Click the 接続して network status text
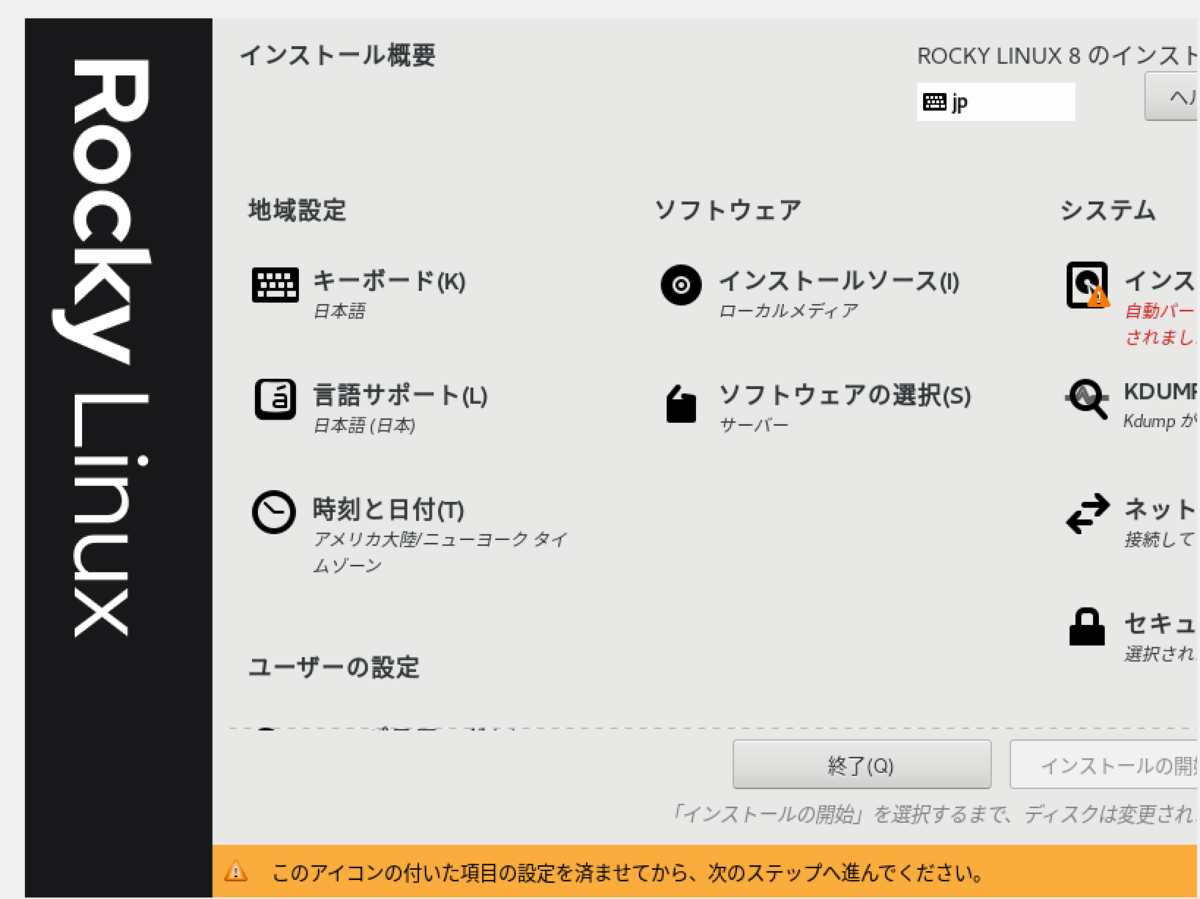Image resolution: width=1200 pixels, height=899 pixels. (x=1160, y=539)
